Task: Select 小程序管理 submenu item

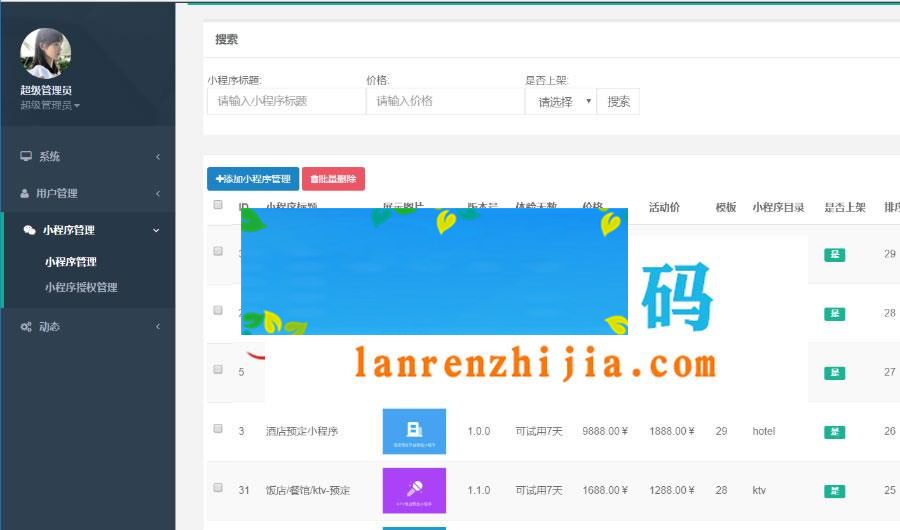Action: click(x=70, y=262)
